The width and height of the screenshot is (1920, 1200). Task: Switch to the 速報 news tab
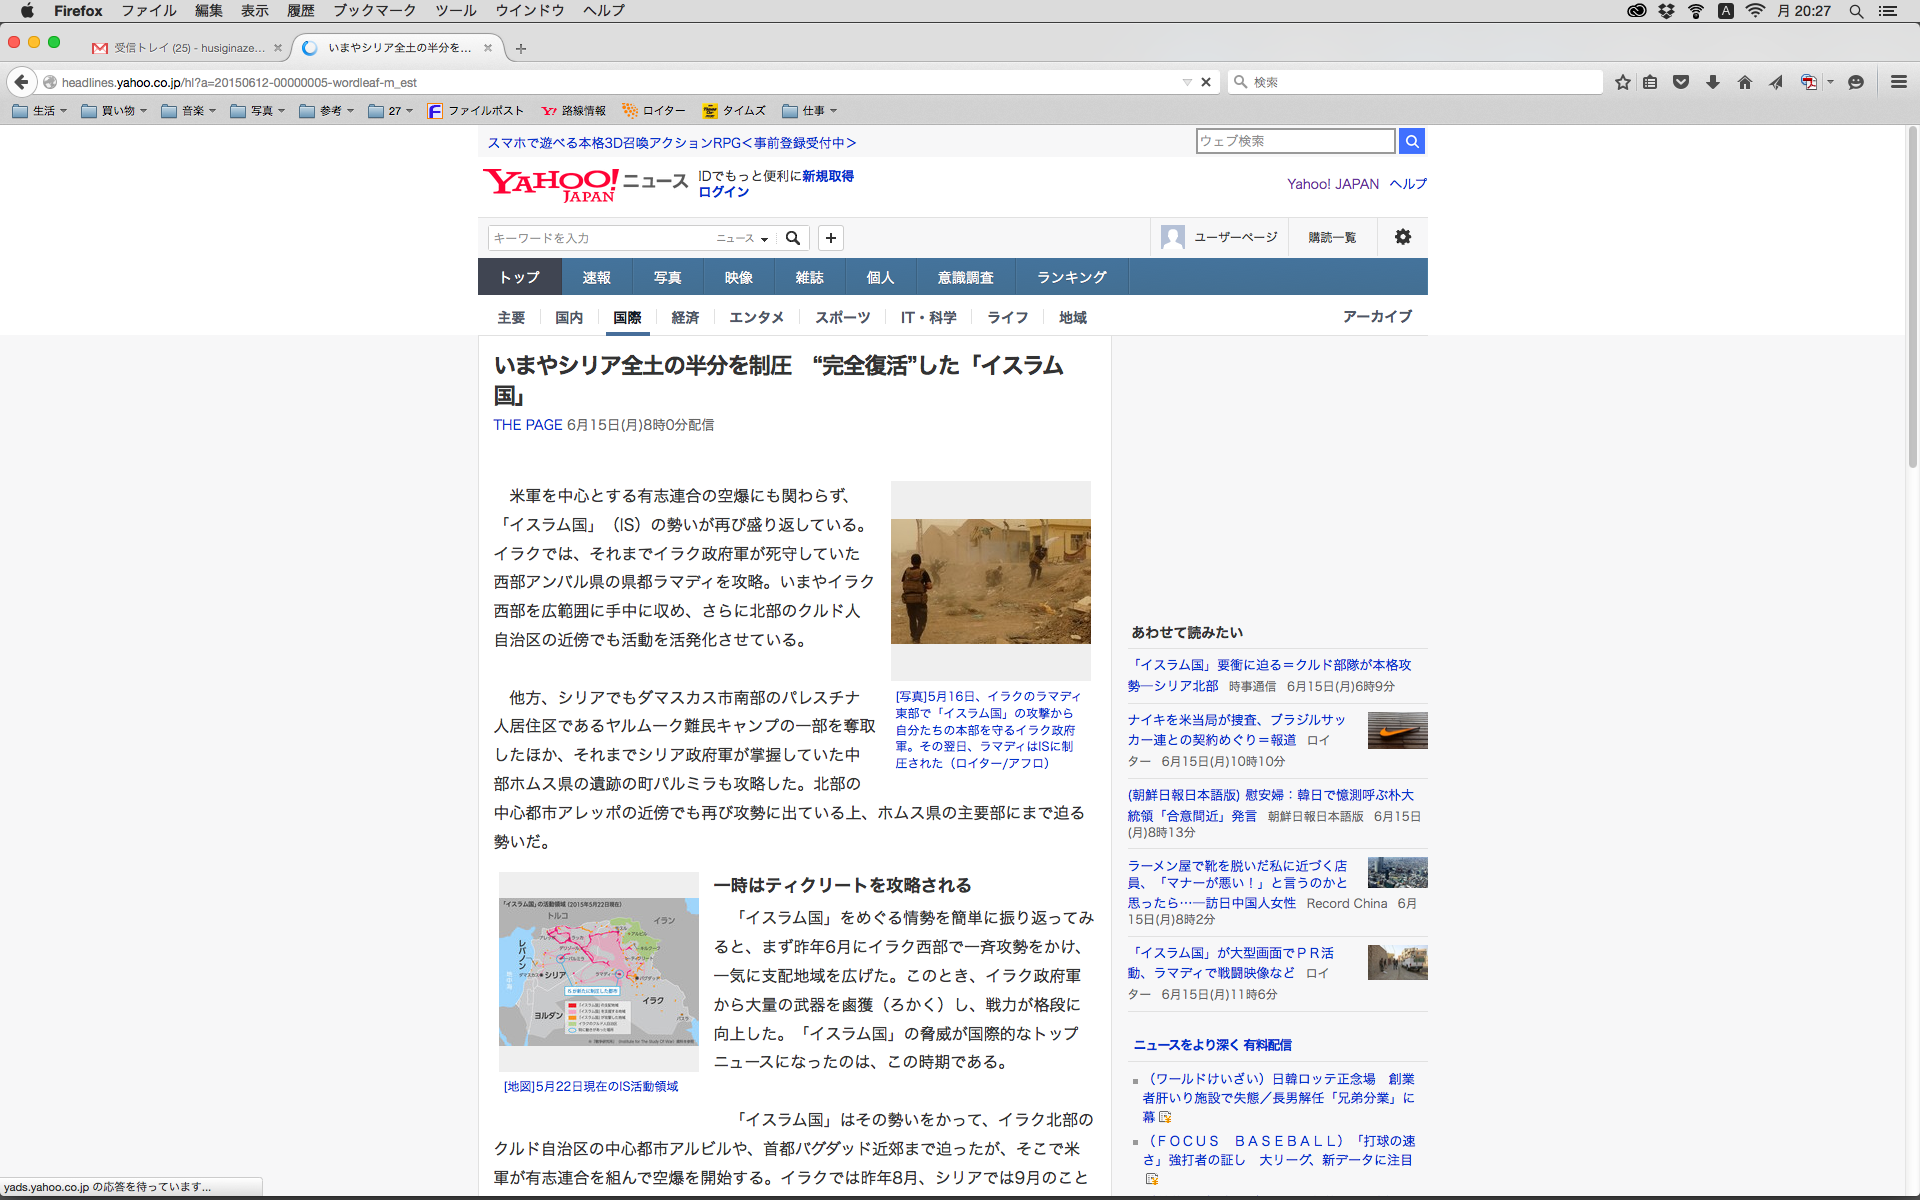pyautogui.click(x=596, y=277)
